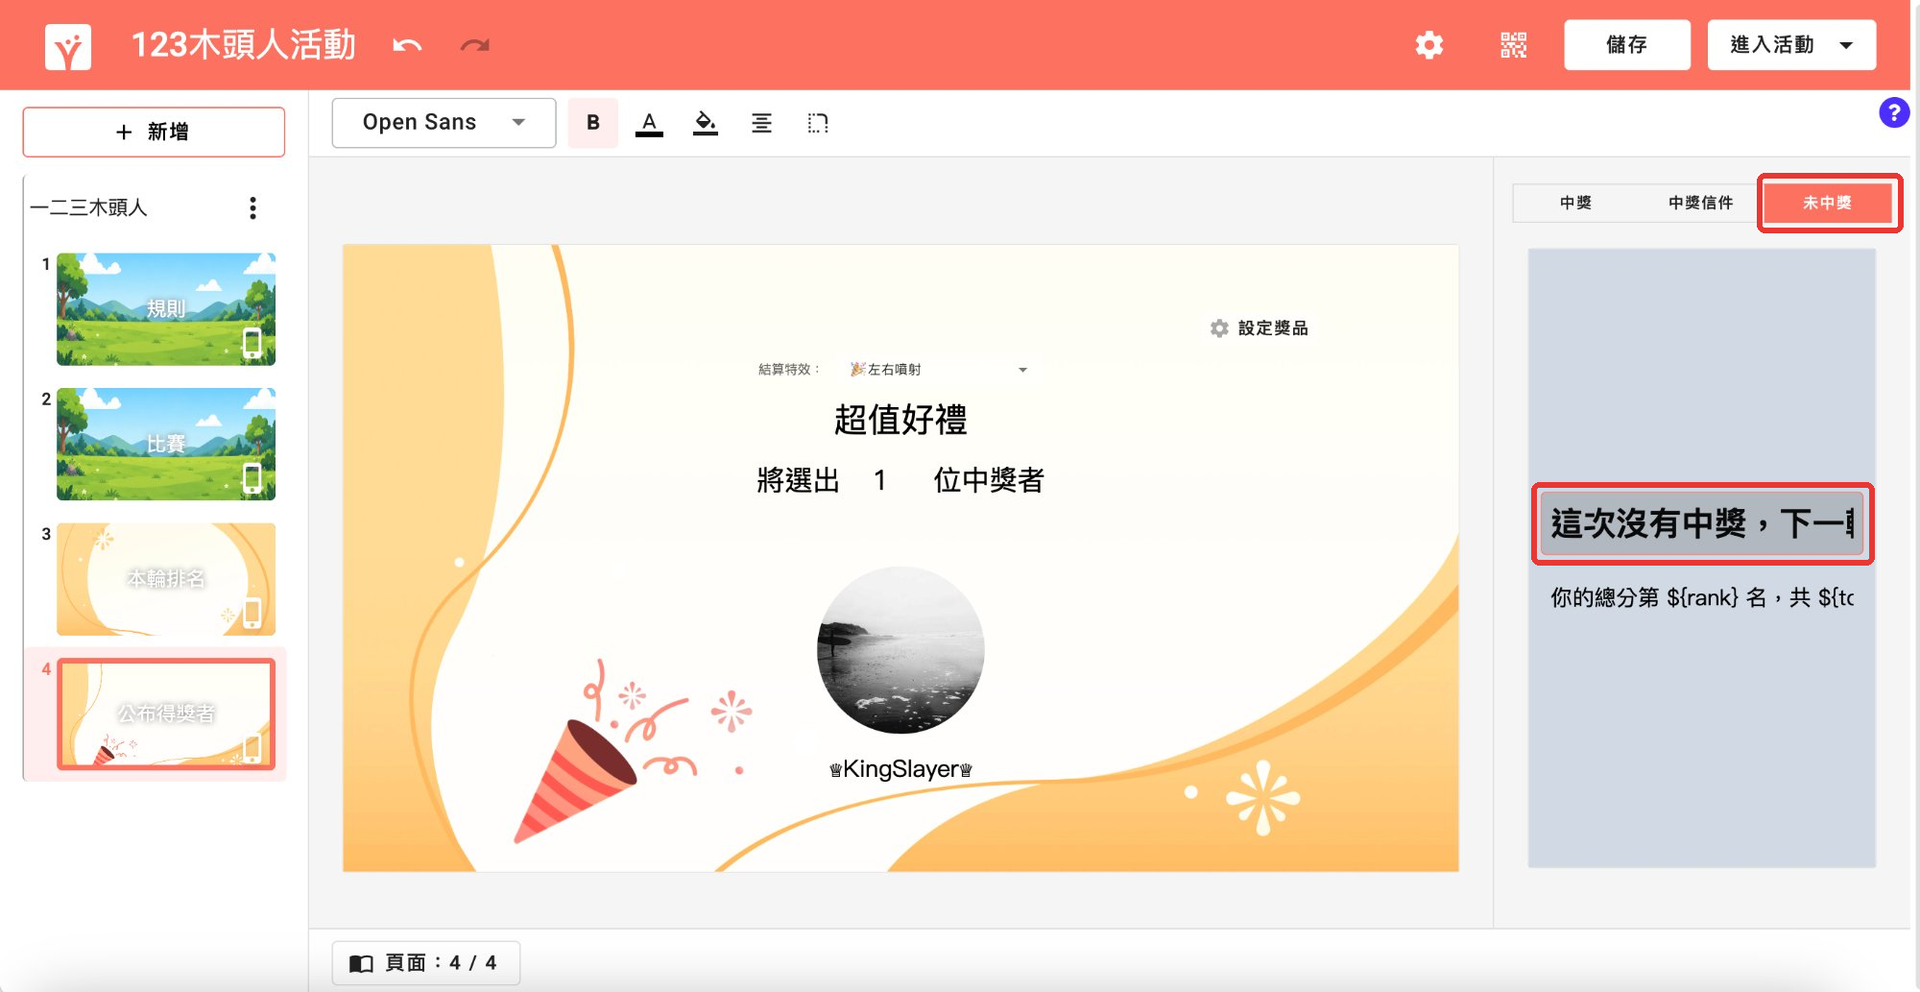
Task: Select the 未中獎 tab
Action: (1827, 203)
